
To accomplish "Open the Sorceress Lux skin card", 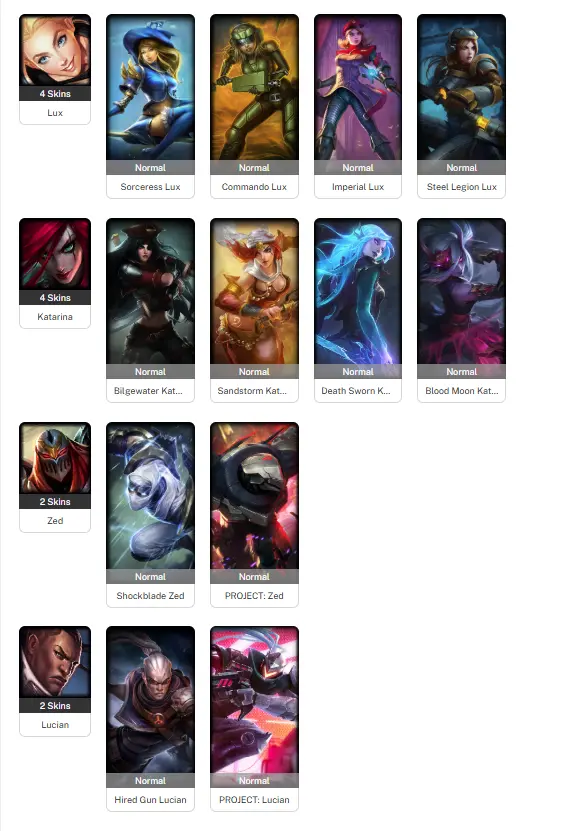I will coord(151,107).
